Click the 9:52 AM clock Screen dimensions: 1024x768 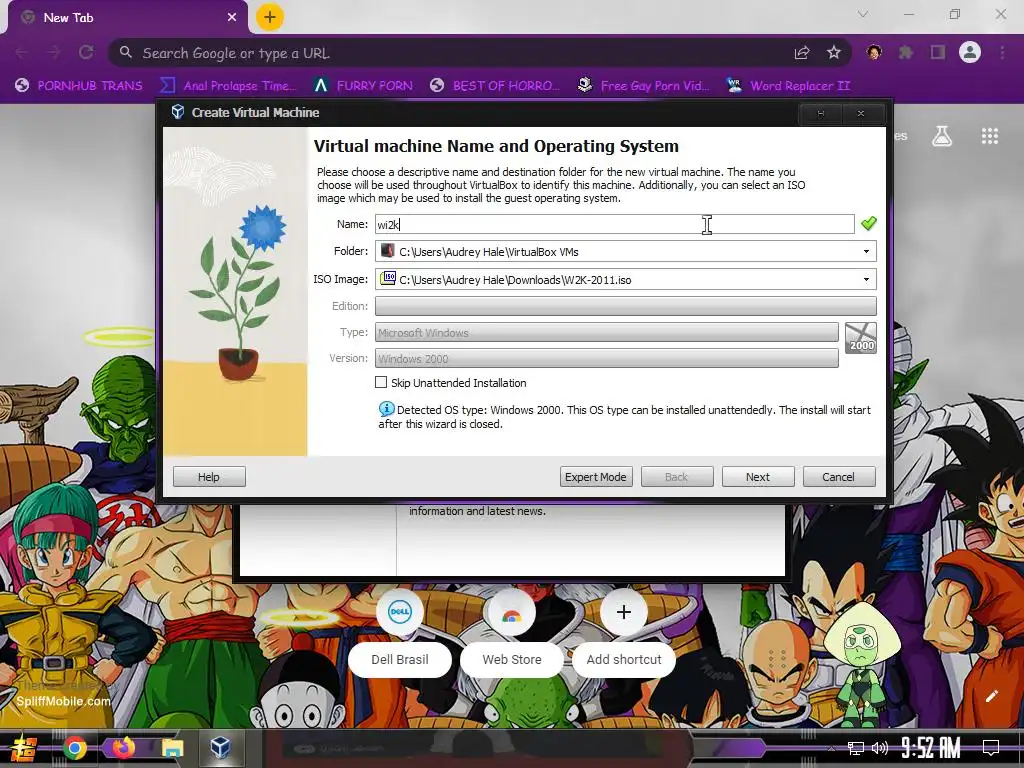(x=931, y=748)
